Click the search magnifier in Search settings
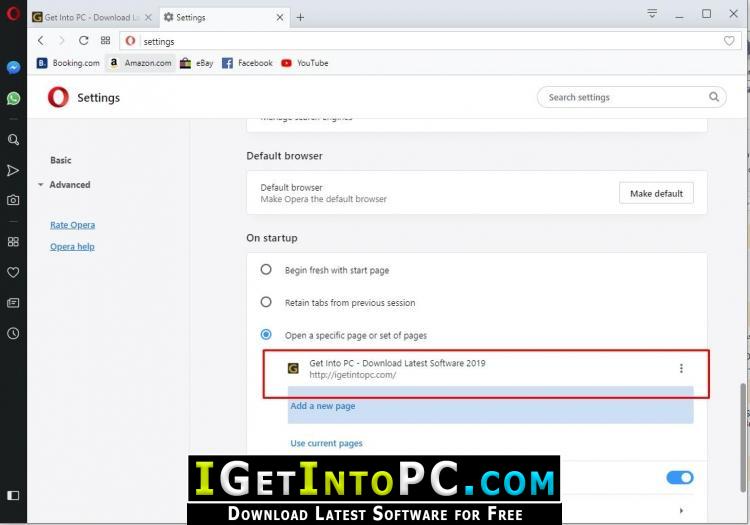 [714, 97]
